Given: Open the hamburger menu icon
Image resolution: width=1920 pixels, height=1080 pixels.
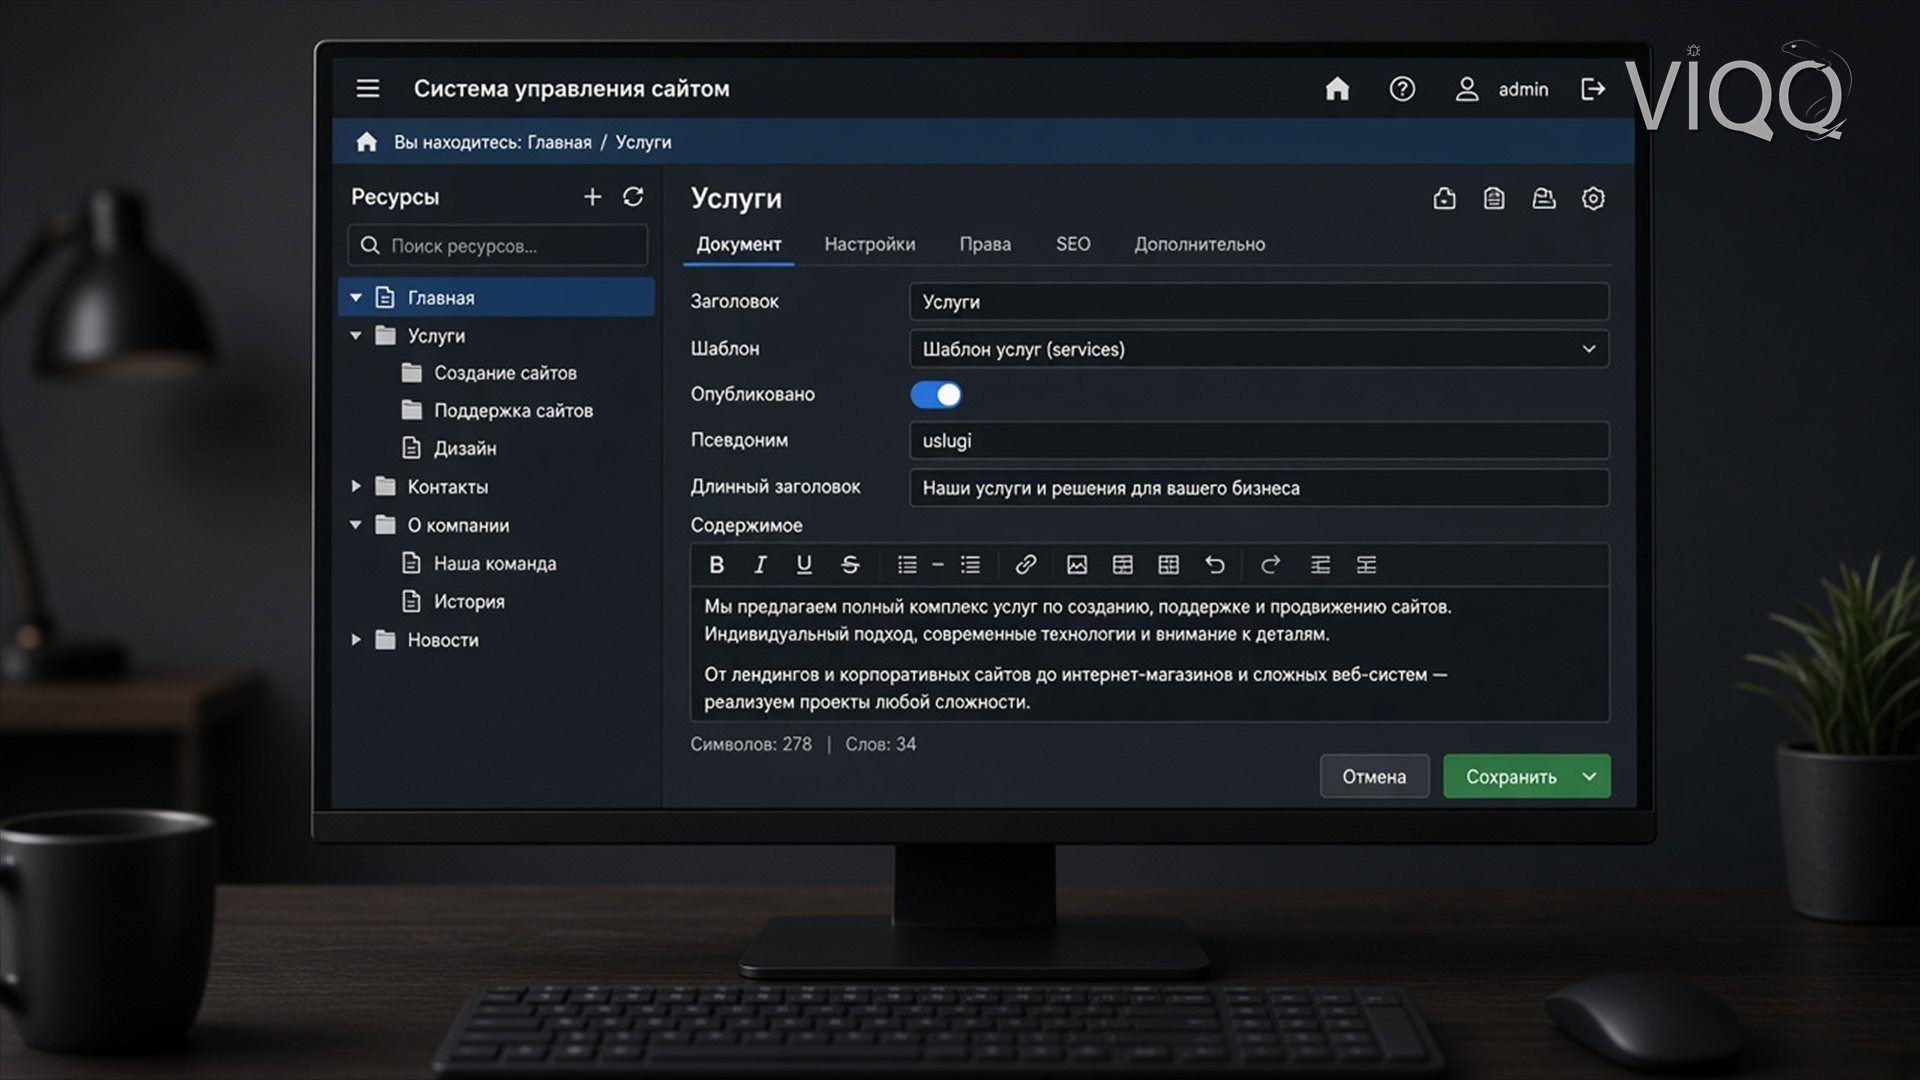Looking at the screenshot, I should [x=368, y=89].
